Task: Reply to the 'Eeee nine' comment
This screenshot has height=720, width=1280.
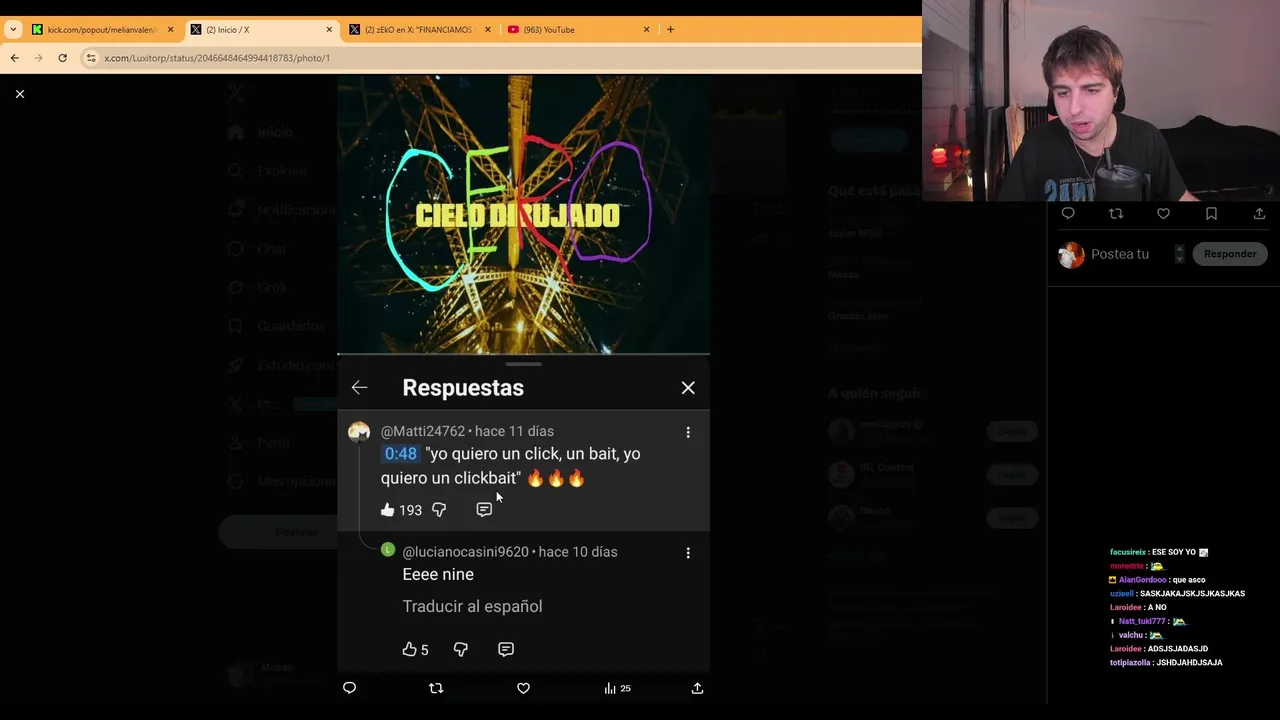Action: [506, 649]
